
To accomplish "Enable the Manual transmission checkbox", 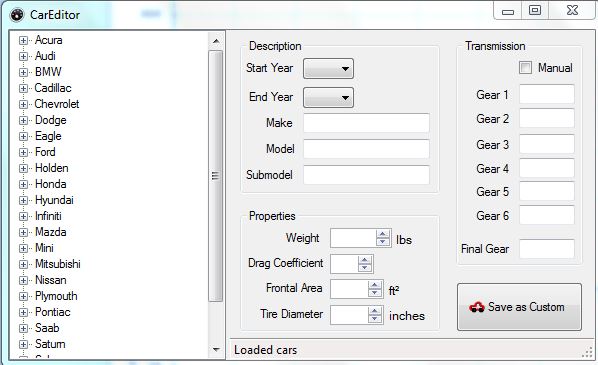I will [x=525, y=68].
